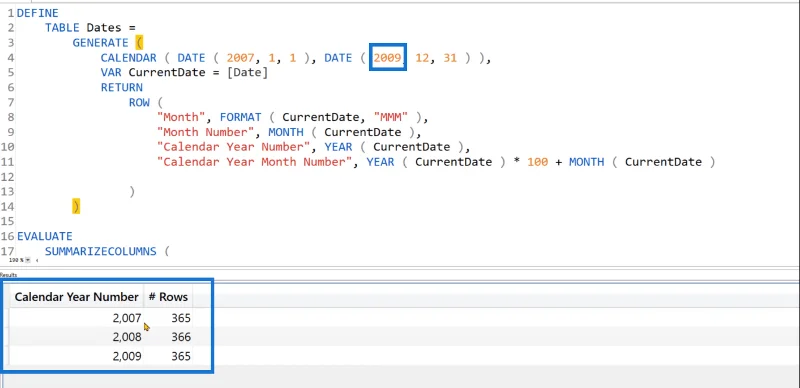Click the YEAR function on line 10
Viewport: 800px width, 388px height.
click(338, 147)
